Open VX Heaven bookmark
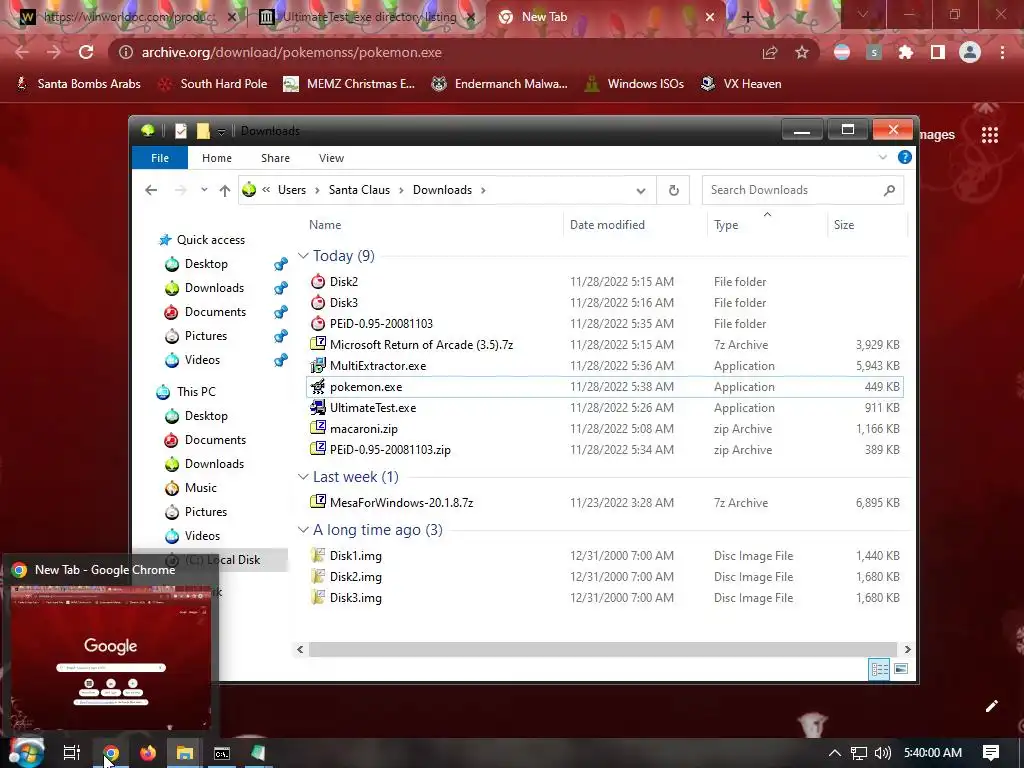 741,84
